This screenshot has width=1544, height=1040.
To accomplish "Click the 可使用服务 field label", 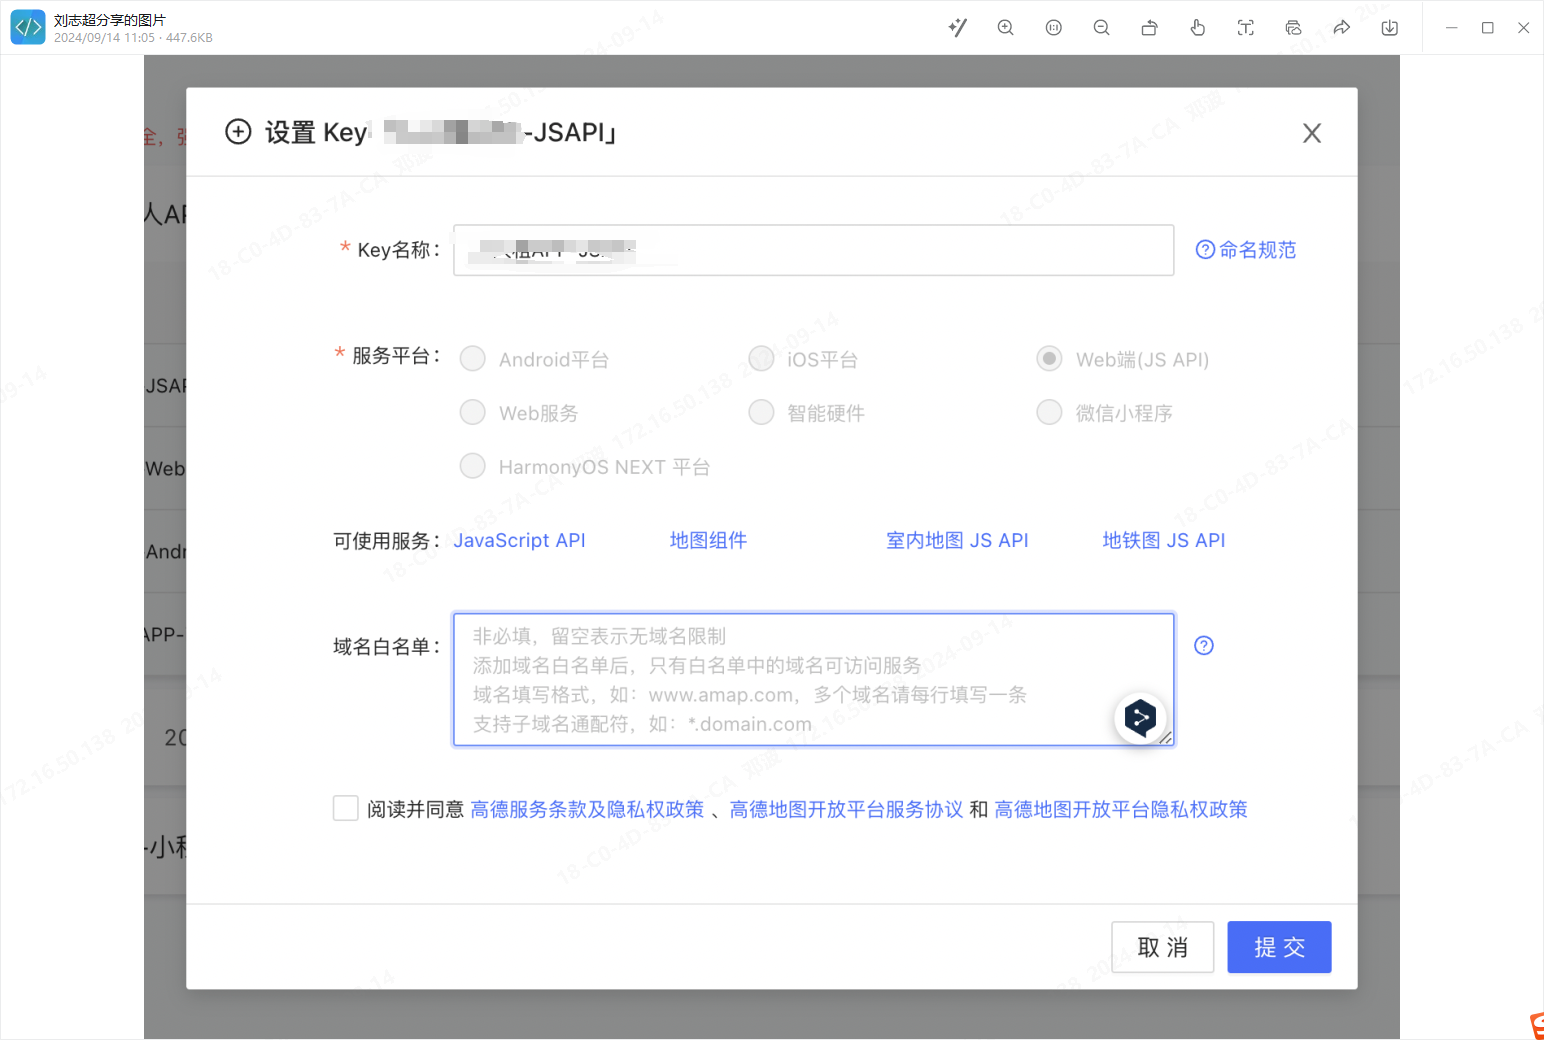I will 387,541.
